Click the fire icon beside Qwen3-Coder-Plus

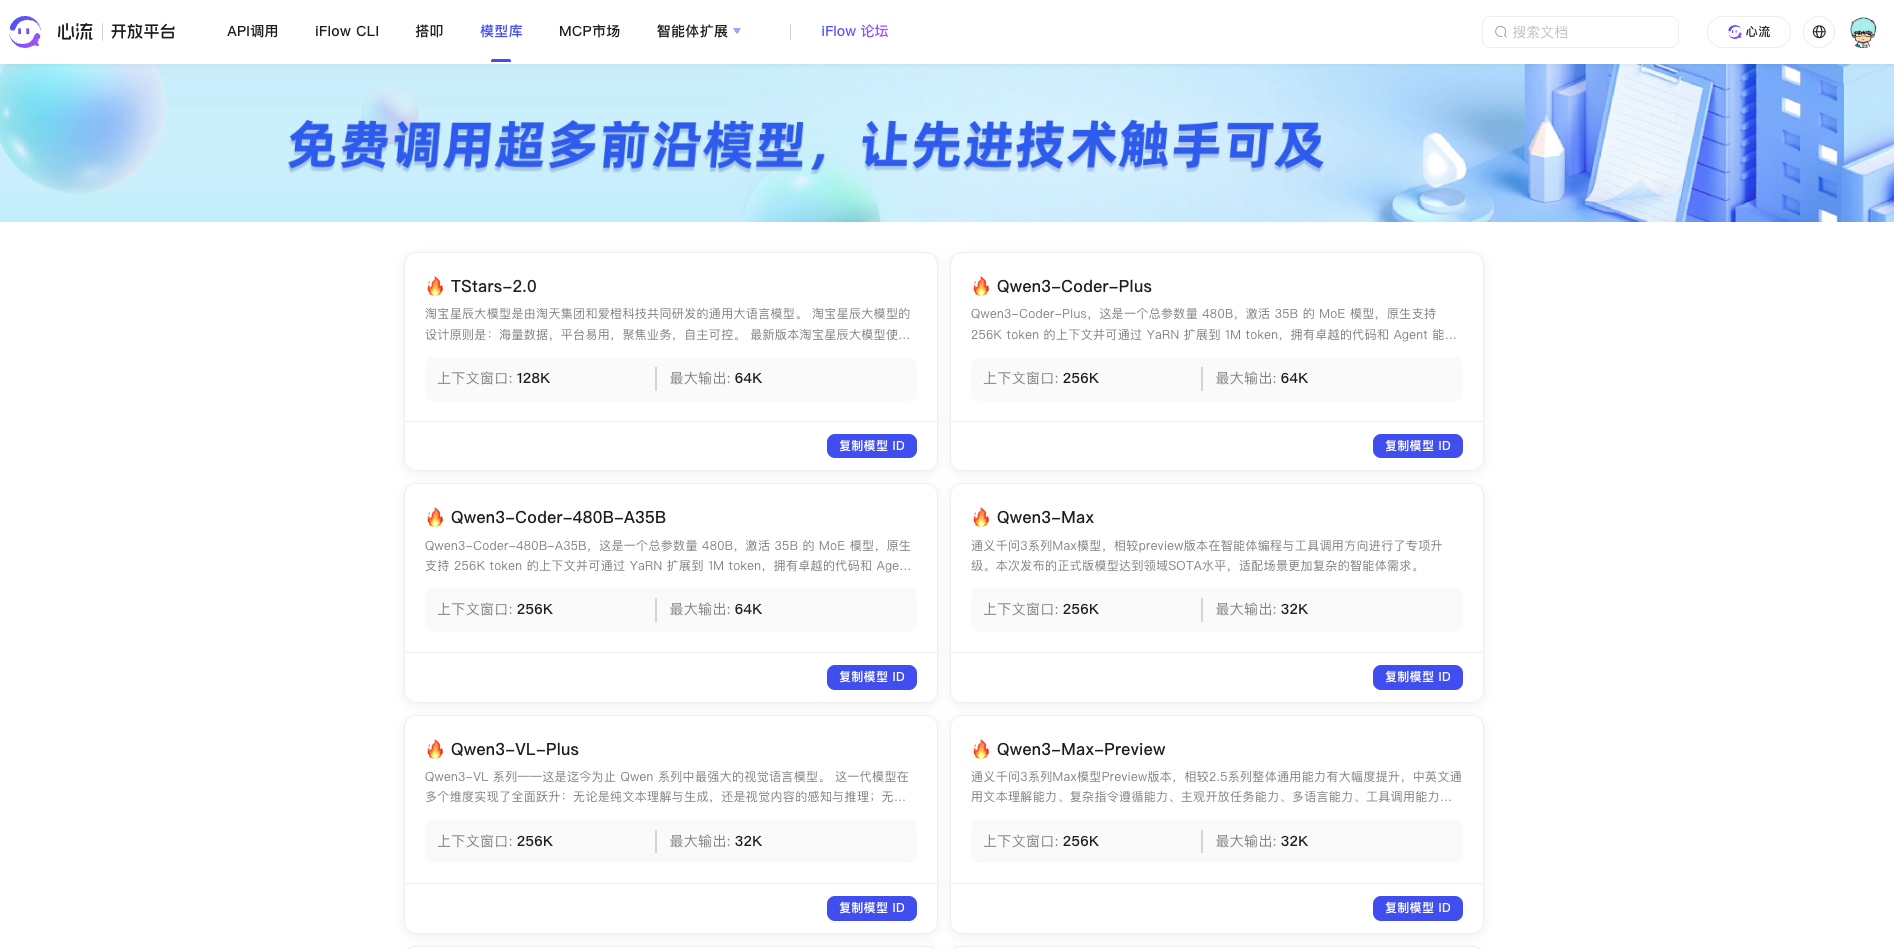(981, 286)
